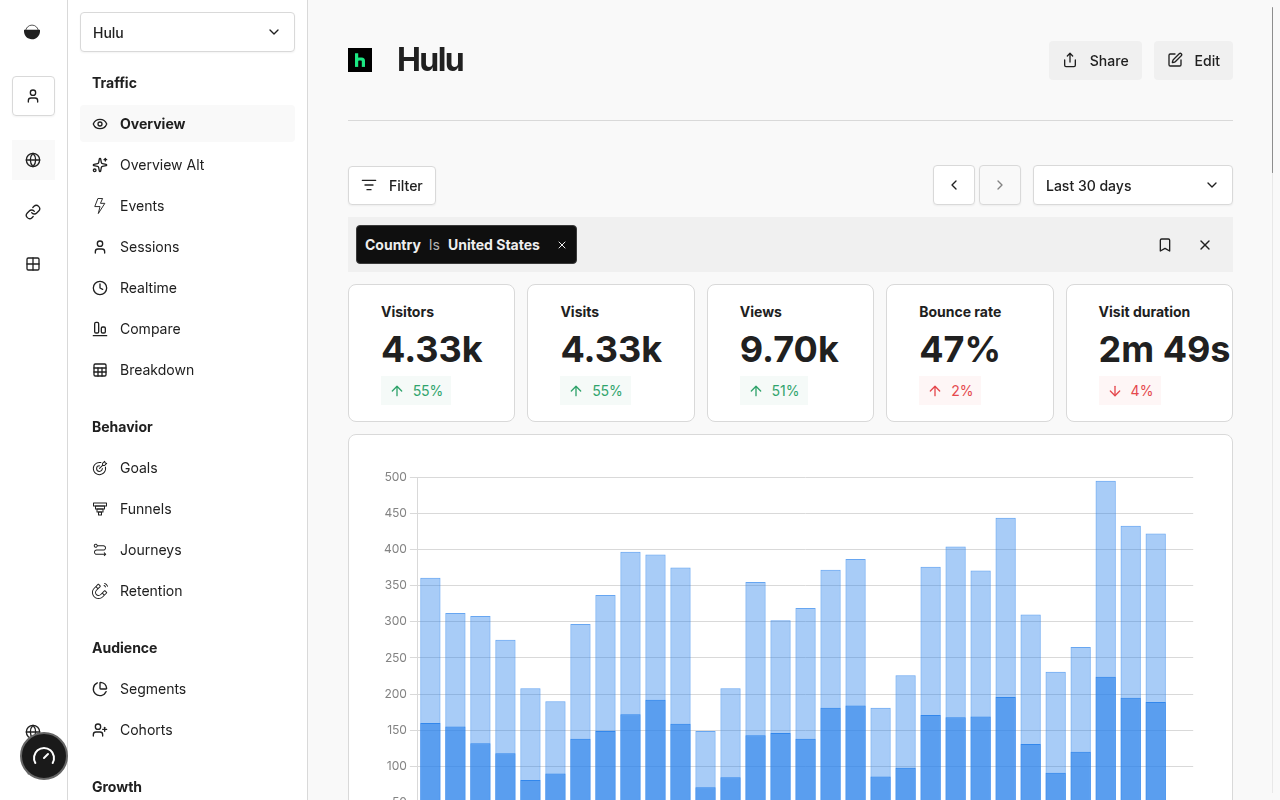Open the Realtime menu item
The image size is (1280, 800).
(x=148, y=288)
